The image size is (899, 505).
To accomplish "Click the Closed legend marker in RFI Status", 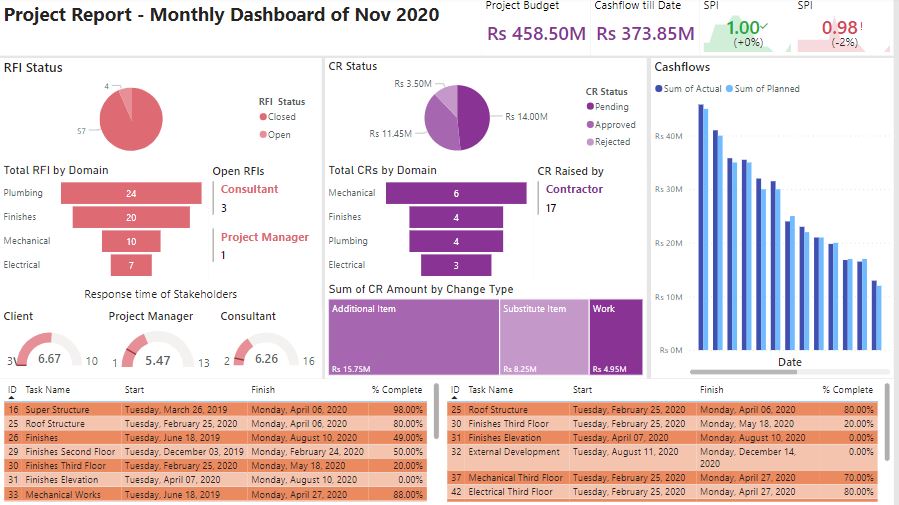I will tap(263, 117).
